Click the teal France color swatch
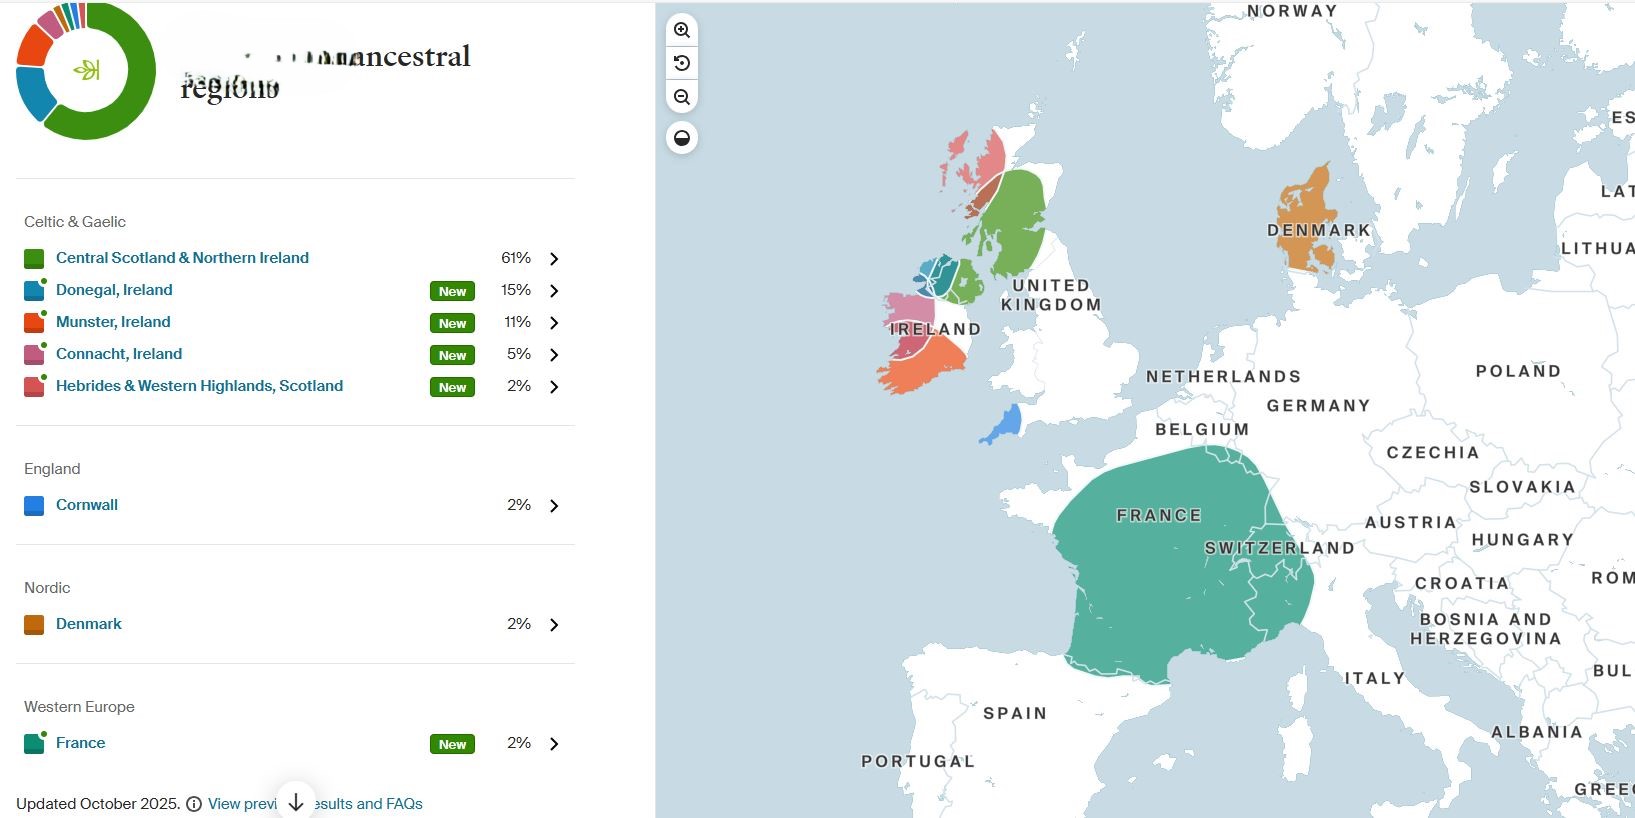 (x=34, y=744)
